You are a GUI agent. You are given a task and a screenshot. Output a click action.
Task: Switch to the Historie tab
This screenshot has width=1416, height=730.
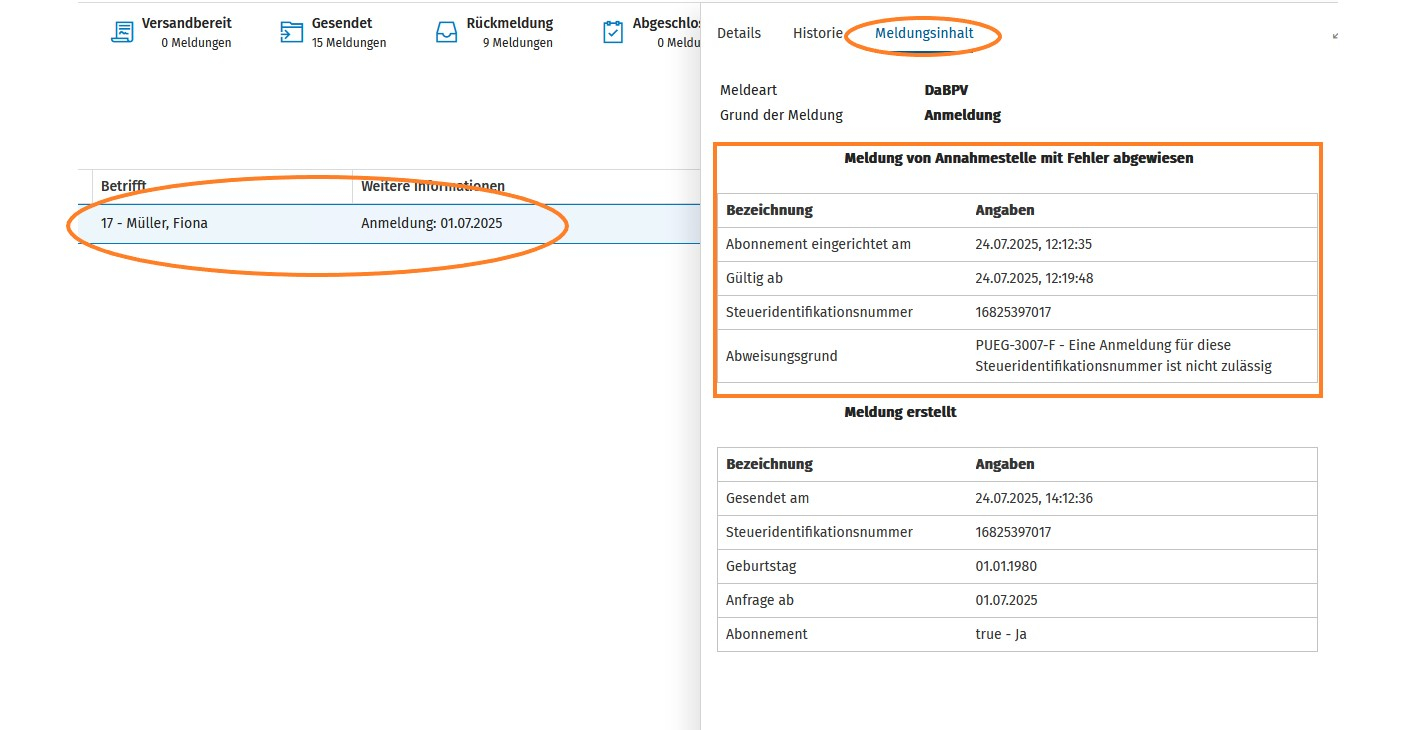point(818,33)
